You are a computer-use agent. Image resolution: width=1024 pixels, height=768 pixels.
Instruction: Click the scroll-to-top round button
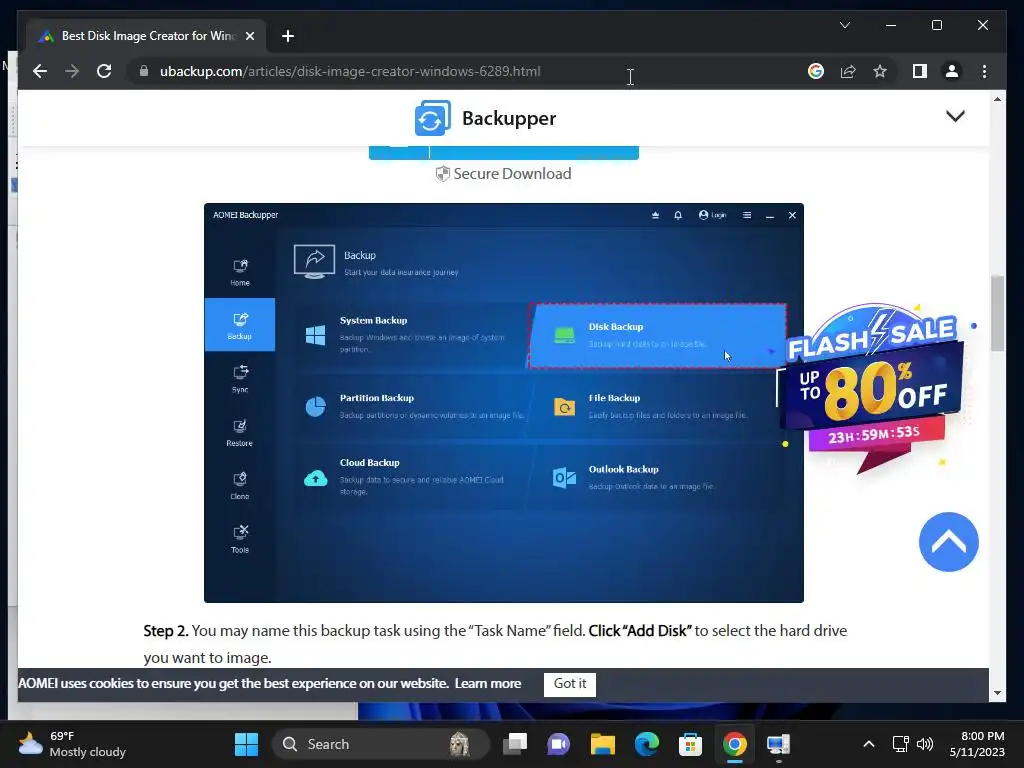948,541
